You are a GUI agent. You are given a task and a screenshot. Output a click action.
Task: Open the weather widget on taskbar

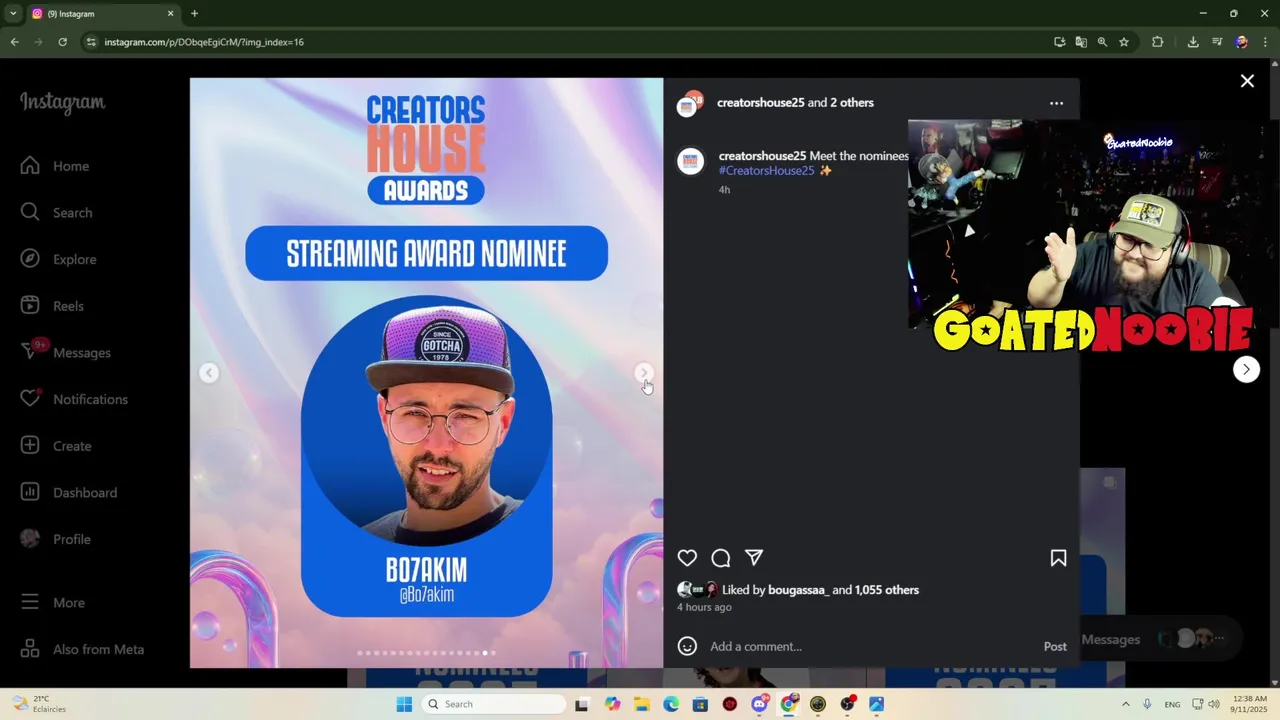(40, 704)
